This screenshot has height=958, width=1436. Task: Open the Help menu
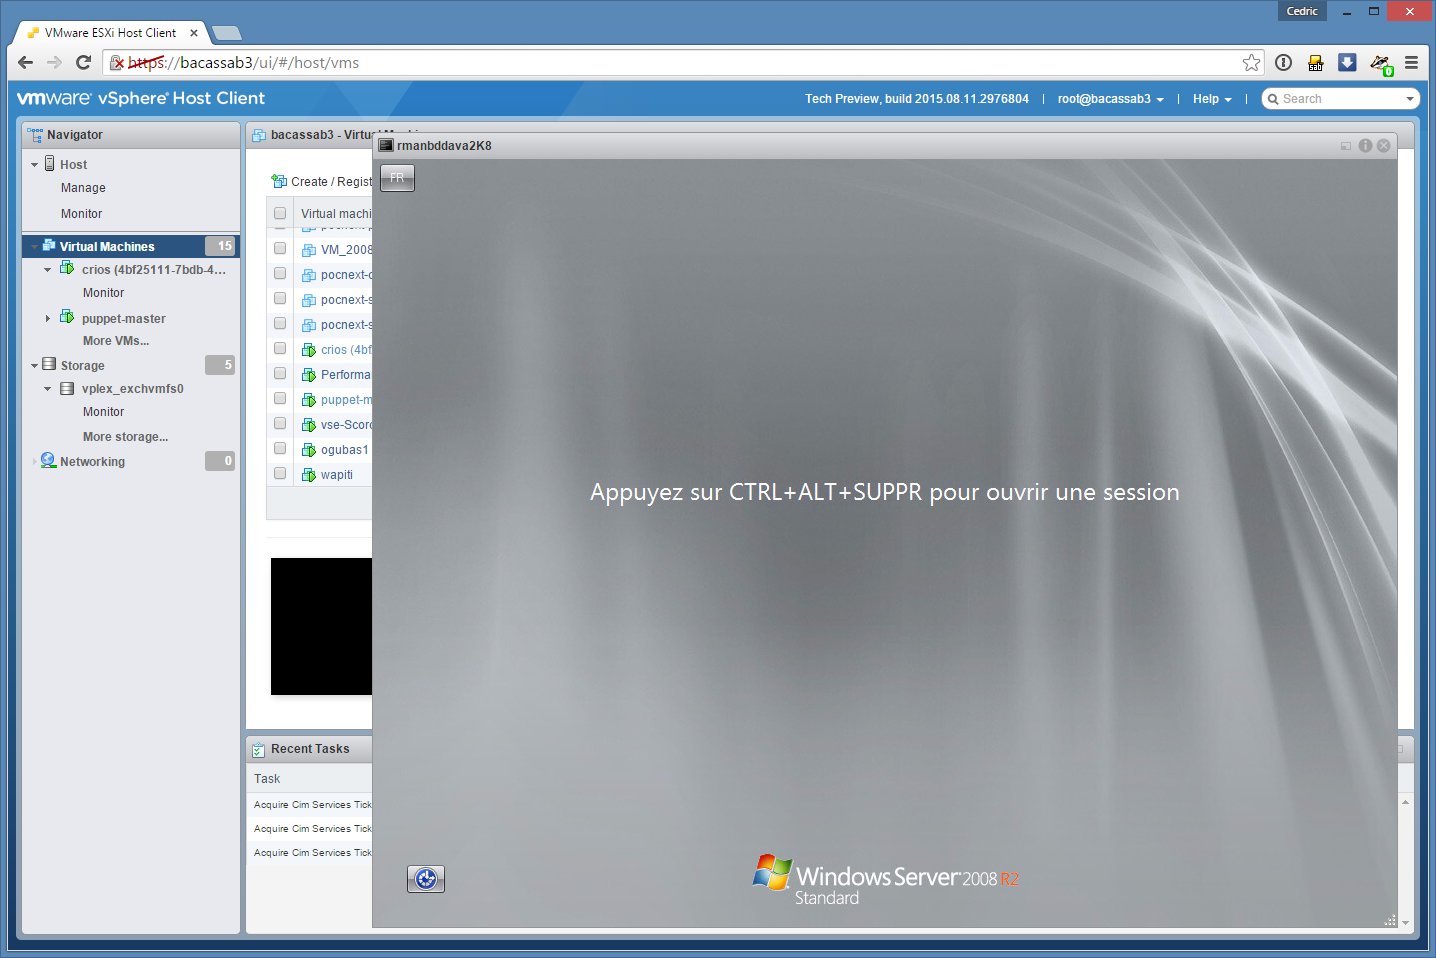point(1211,99)
